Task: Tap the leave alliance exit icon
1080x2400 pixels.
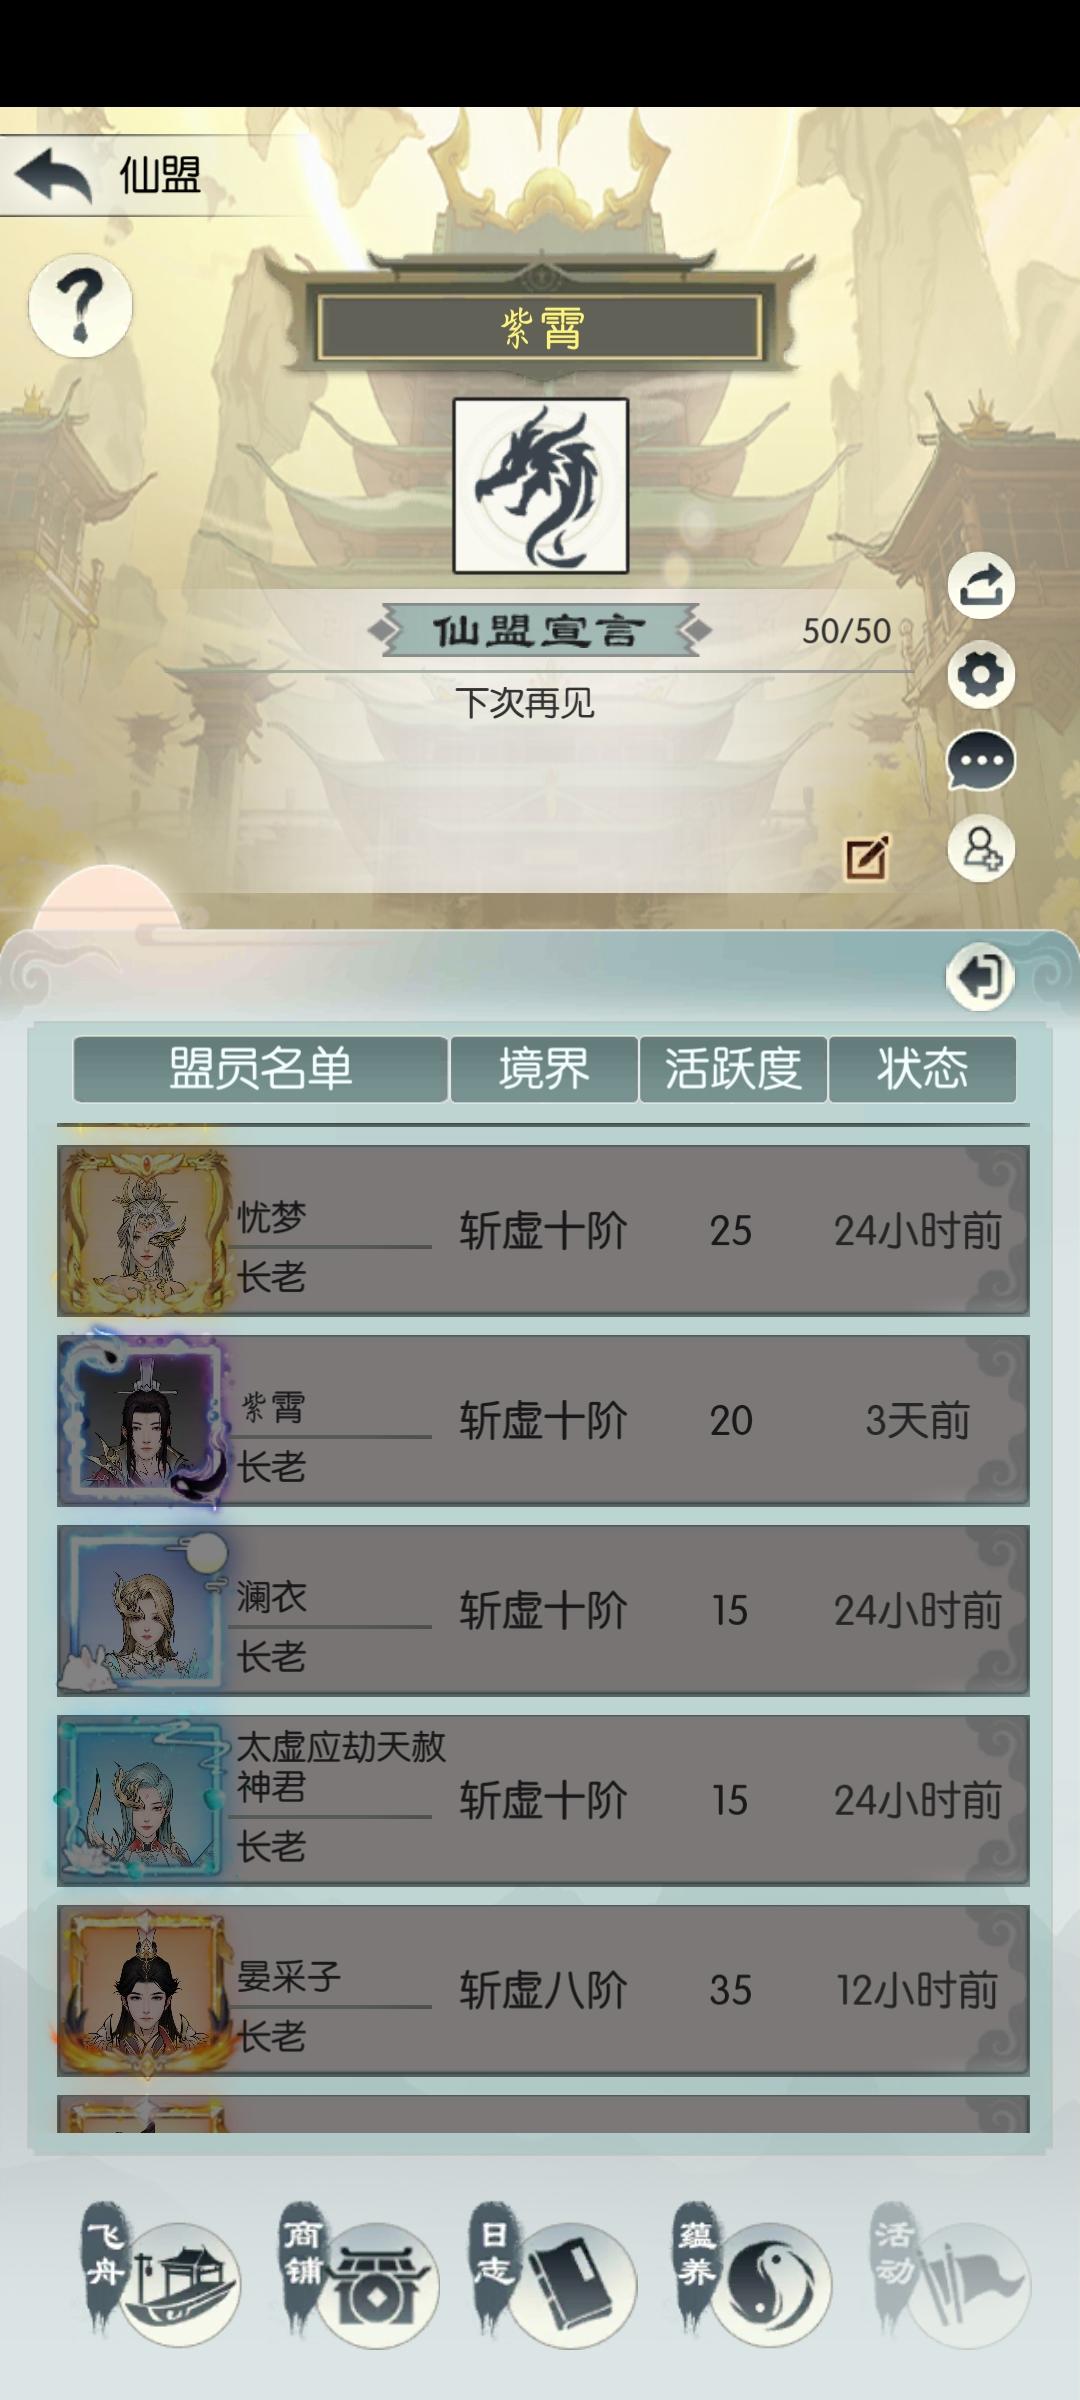Action: click(980, 976)
